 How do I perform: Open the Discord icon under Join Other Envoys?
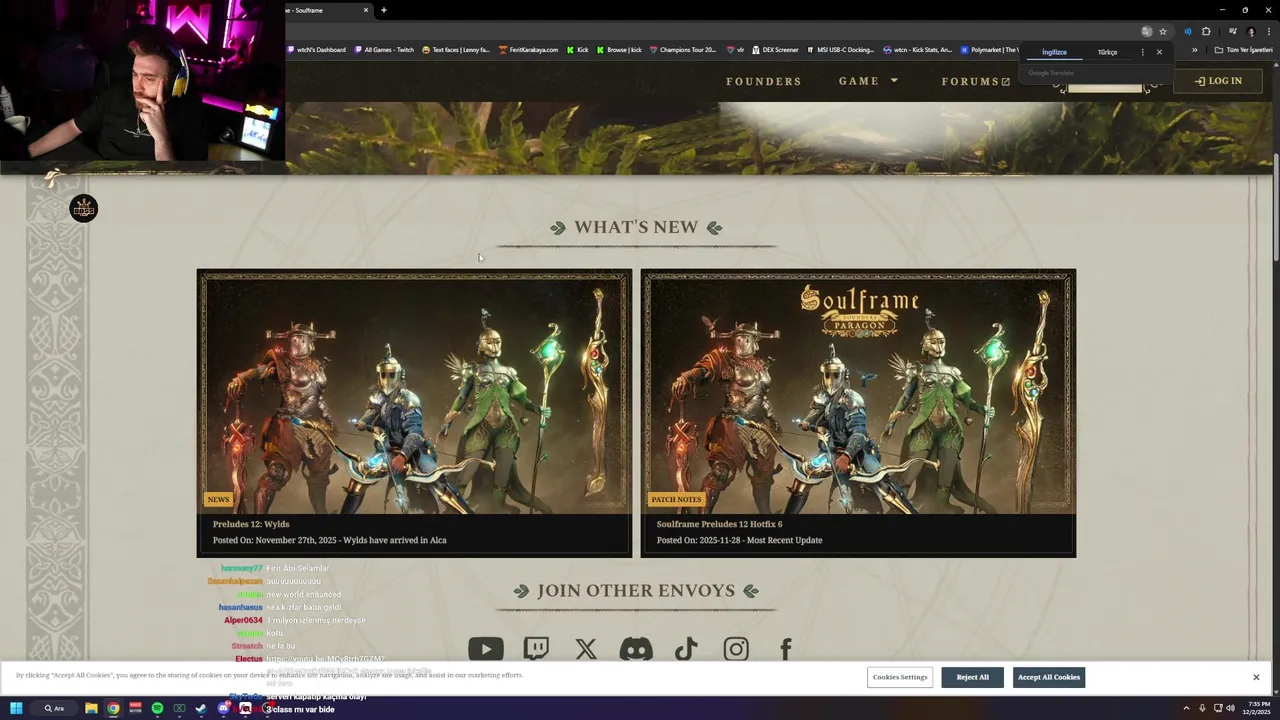click(x=636, y=650)
